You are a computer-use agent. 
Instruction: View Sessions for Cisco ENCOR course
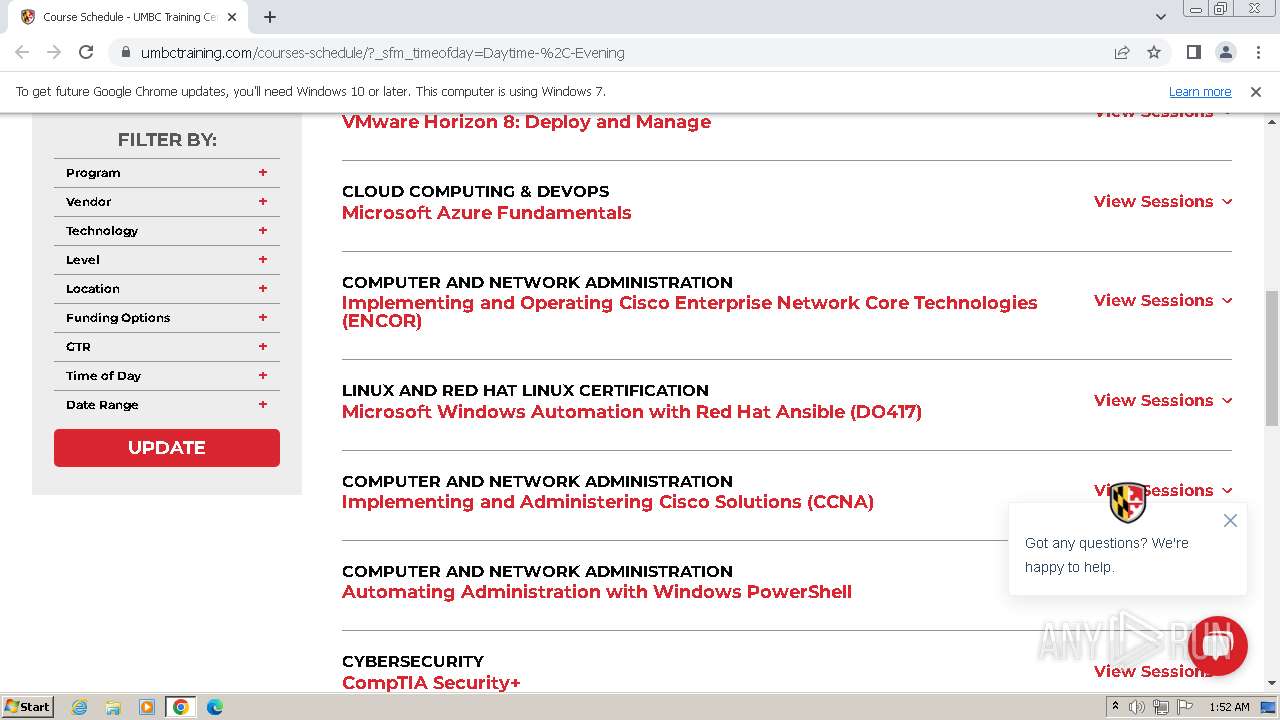pos(1163,300)
